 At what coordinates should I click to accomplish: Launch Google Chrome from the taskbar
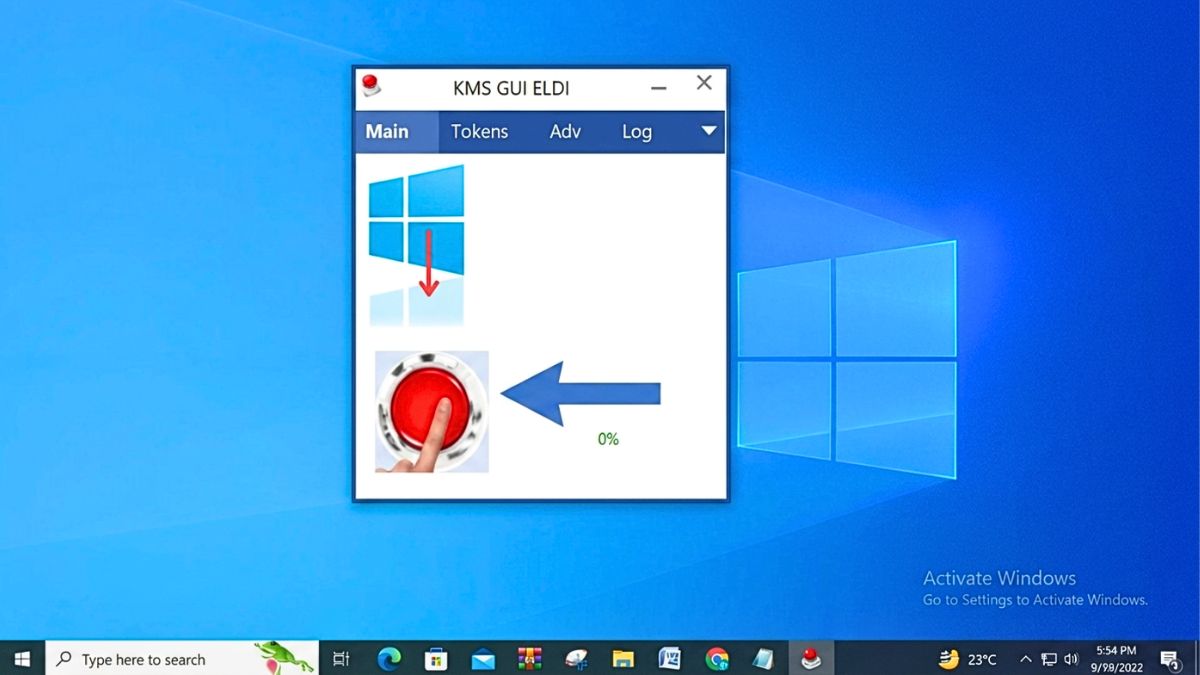(x=717, y=659)
